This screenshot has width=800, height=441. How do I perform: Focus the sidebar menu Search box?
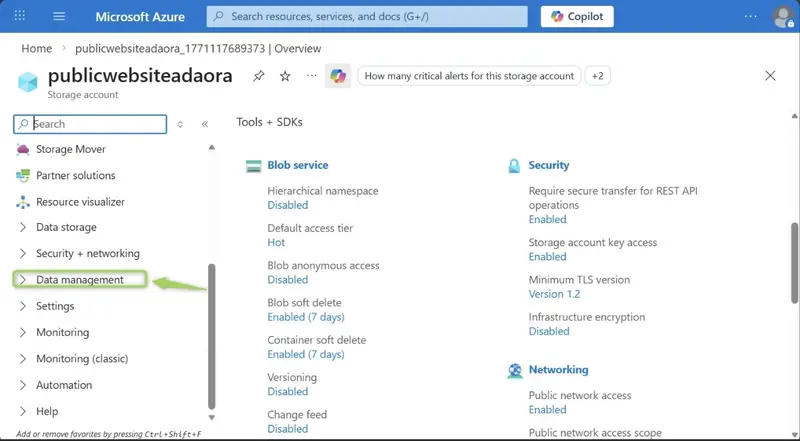point(90,124)
